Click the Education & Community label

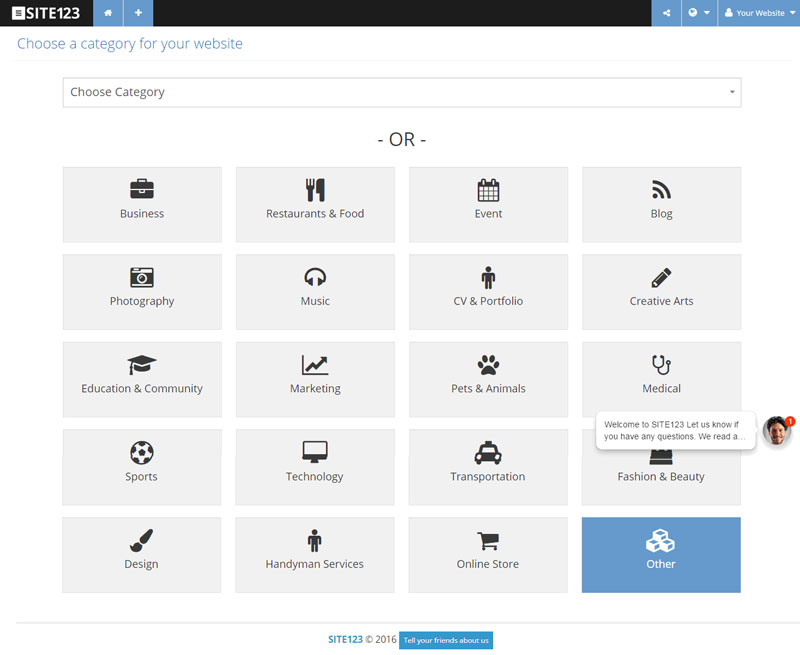(x=142, y=389)
